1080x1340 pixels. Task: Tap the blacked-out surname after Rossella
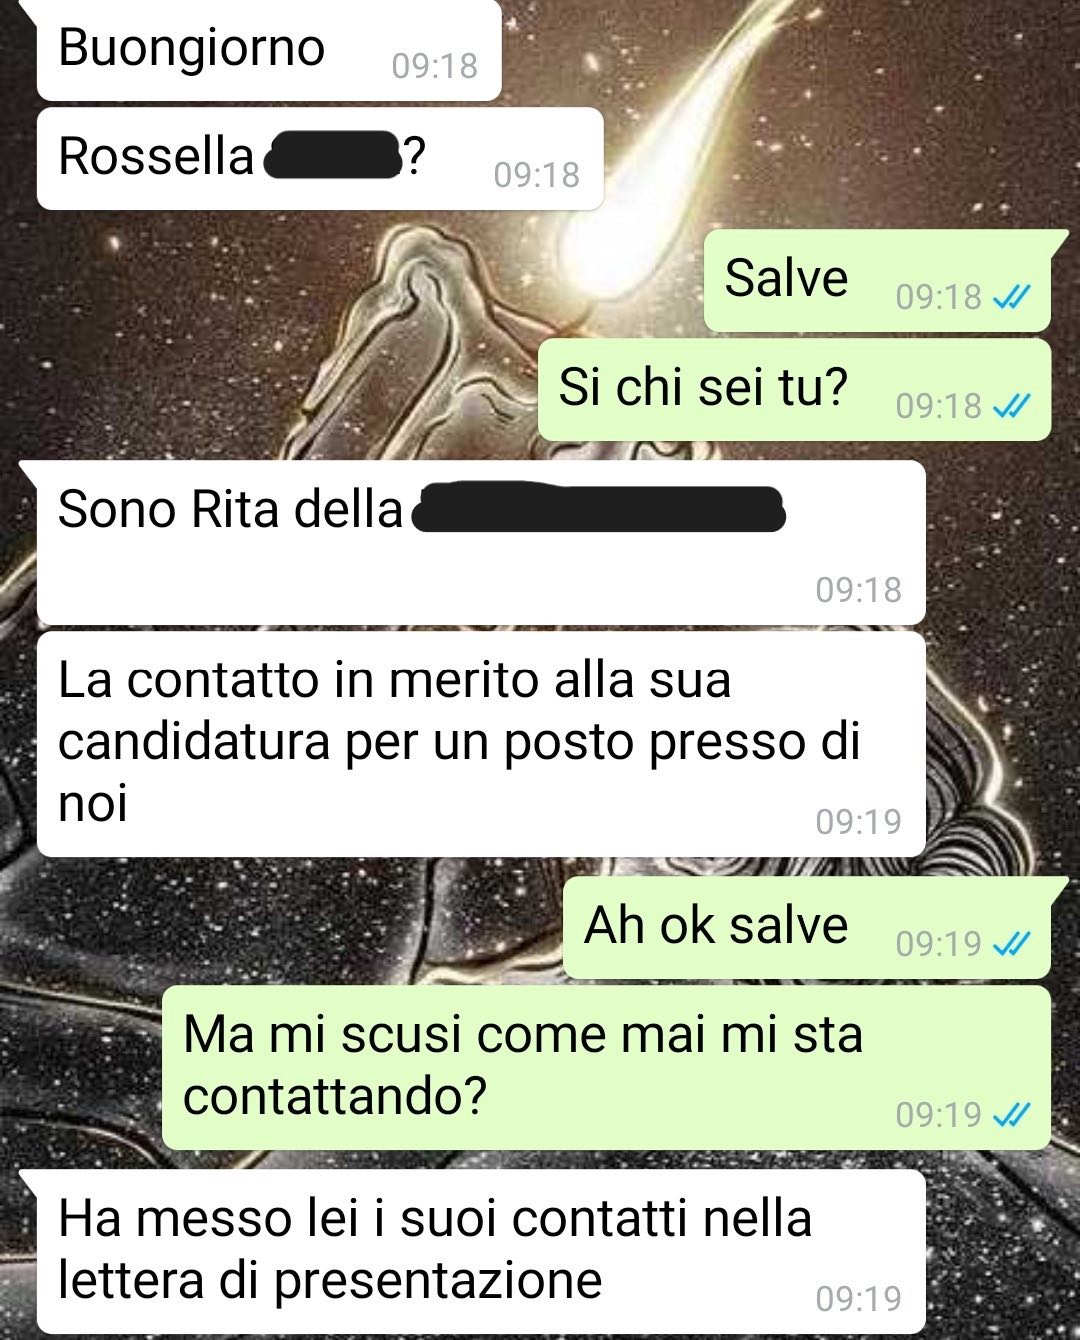[332, 155]
